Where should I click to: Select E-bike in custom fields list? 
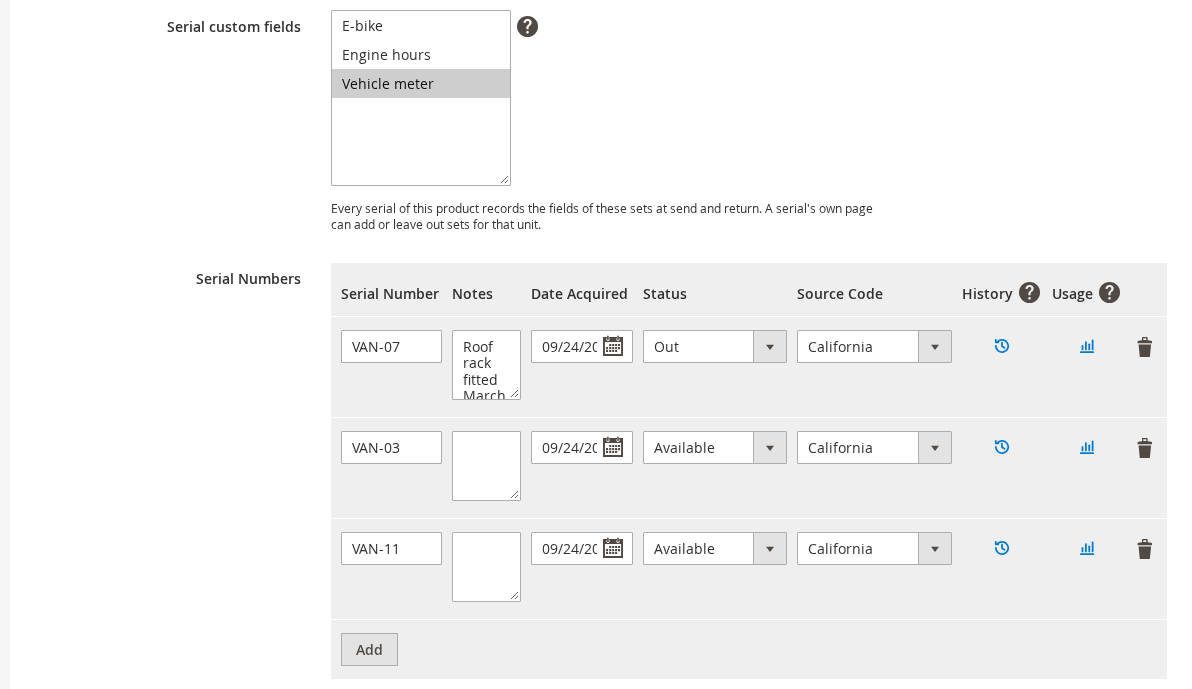click(420, 26)
